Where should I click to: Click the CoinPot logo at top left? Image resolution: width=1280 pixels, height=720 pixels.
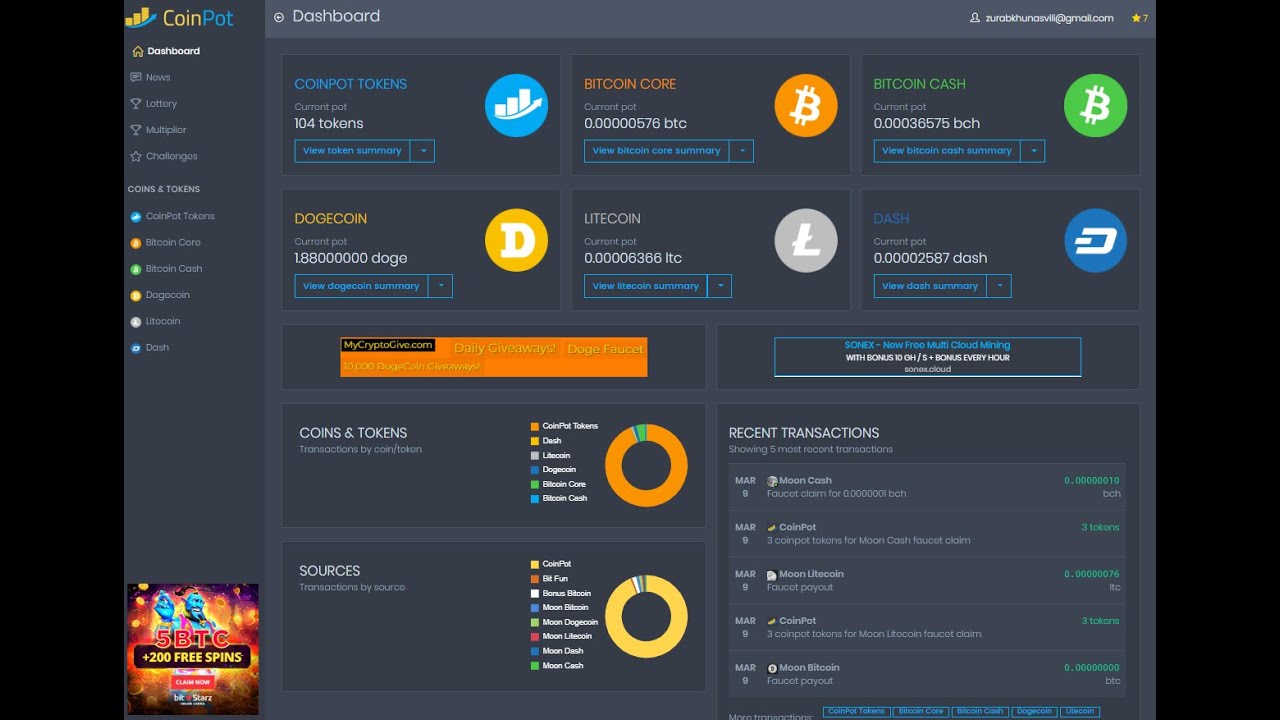(179, 17)
